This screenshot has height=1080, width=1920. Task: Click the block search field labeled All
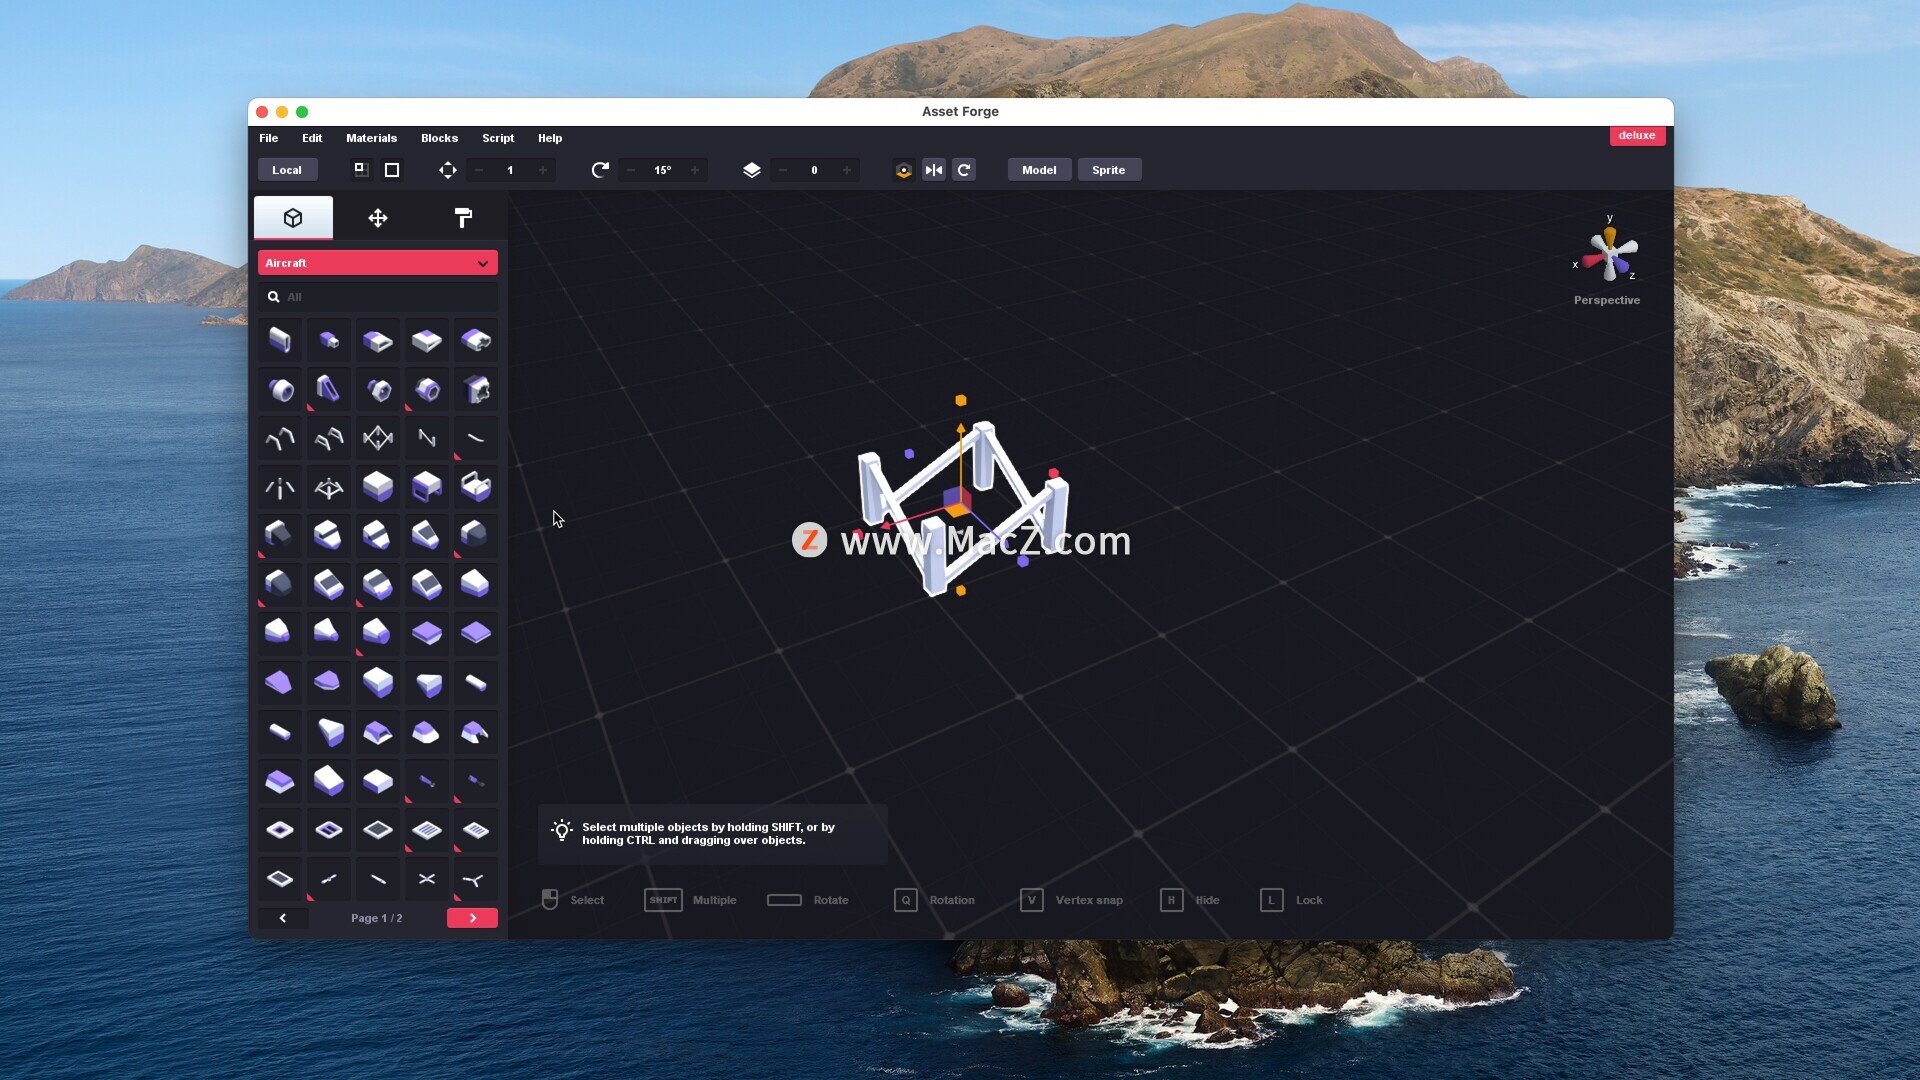(378, 297)
